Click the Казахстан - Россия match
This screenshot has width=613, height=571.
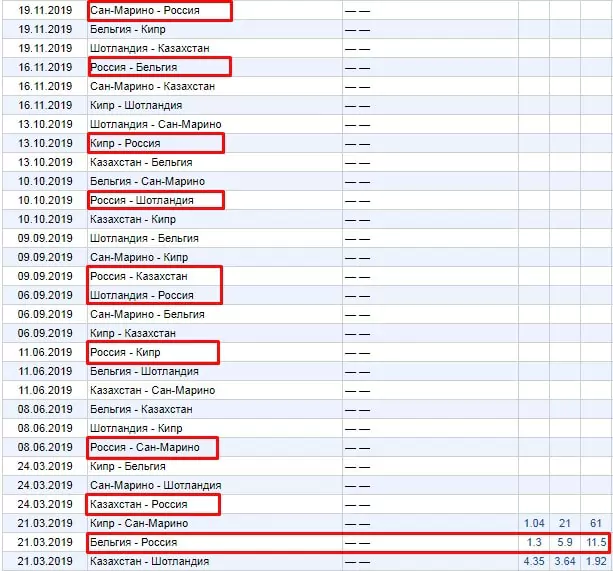(x=139, y=505)
